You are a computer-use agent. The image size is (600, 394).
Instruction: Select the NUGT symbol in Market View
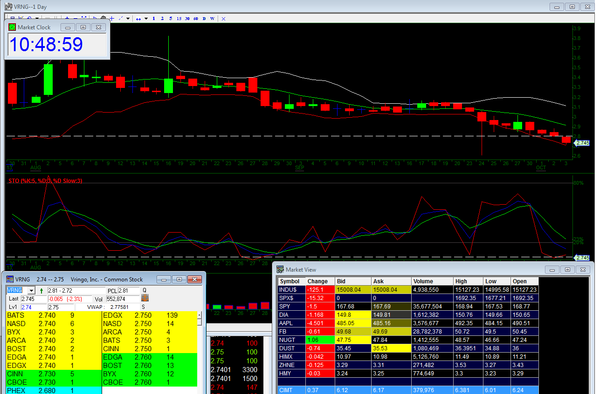click(x=292, y=340)
